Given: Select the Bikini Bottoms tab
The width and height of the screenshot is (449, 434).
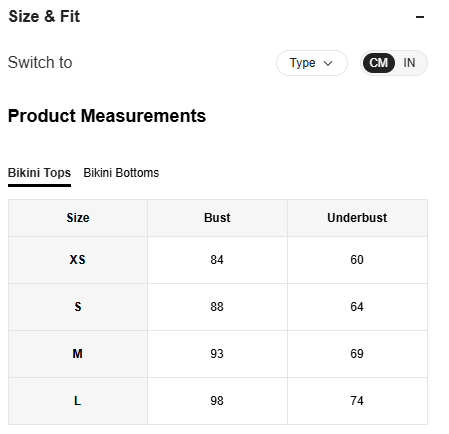Looking at the screenshot, I should click(121, 173).
